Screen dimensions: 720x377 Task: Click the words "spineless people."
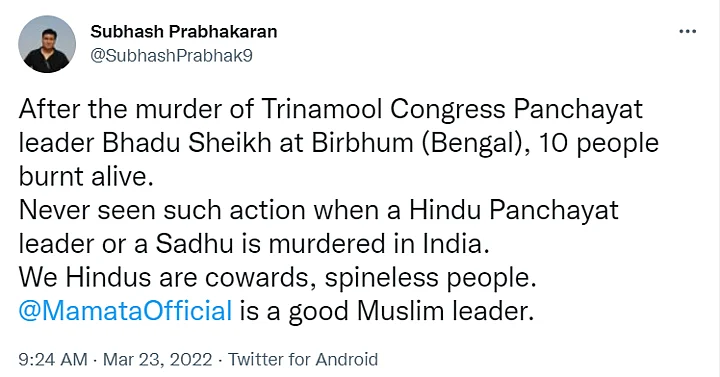pos(431,278)
